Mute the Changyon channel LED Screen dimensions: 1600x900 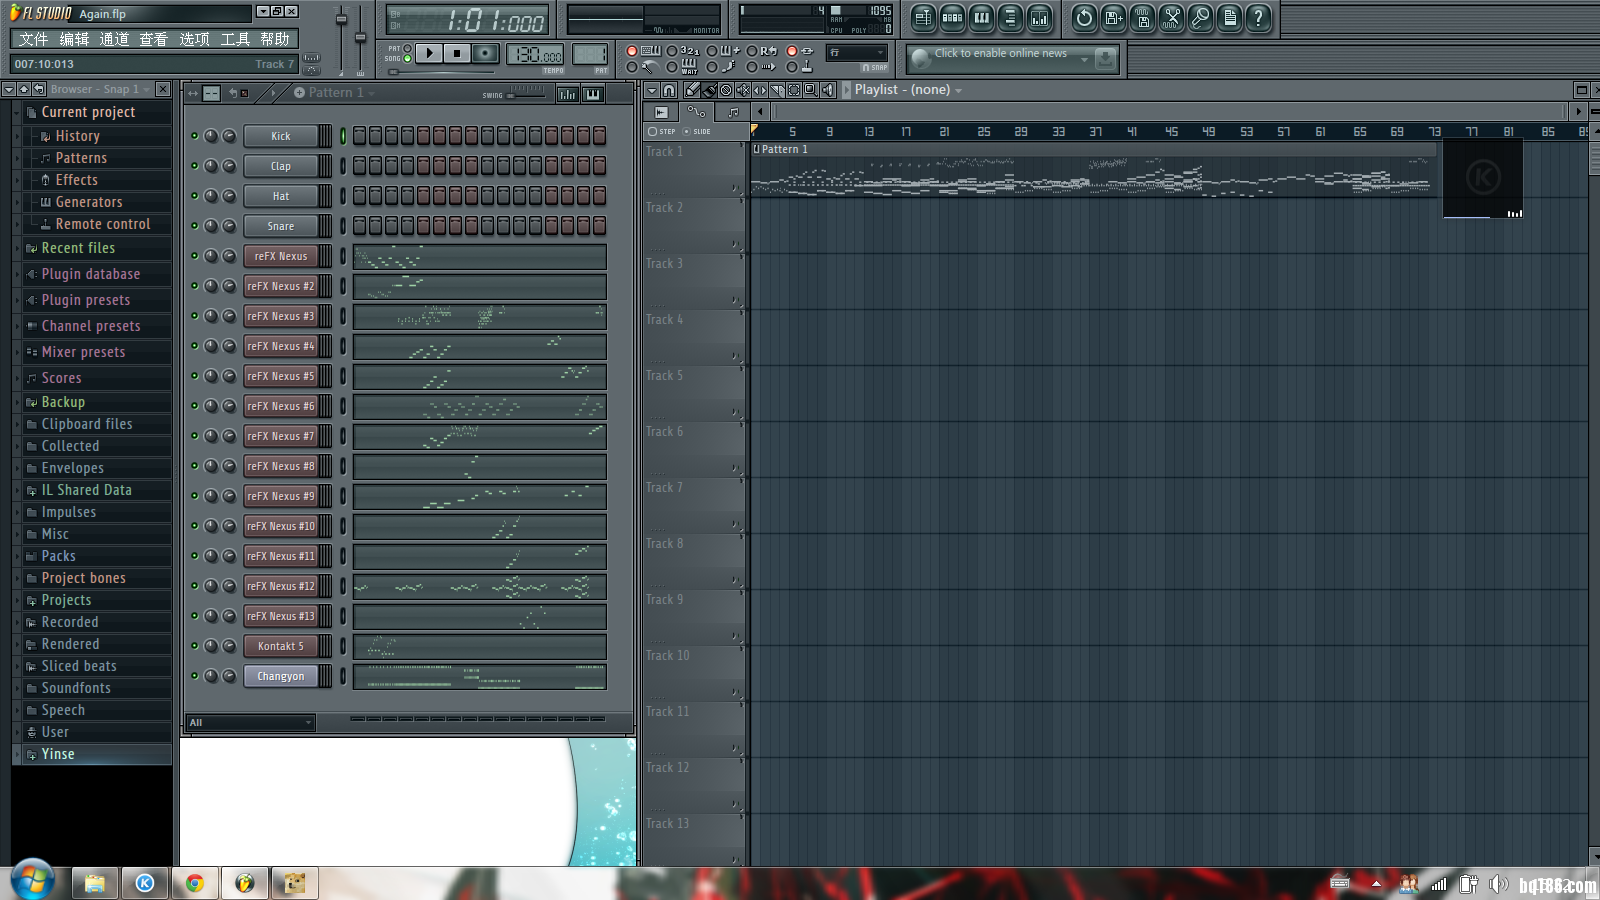click(x=195, y=676)
